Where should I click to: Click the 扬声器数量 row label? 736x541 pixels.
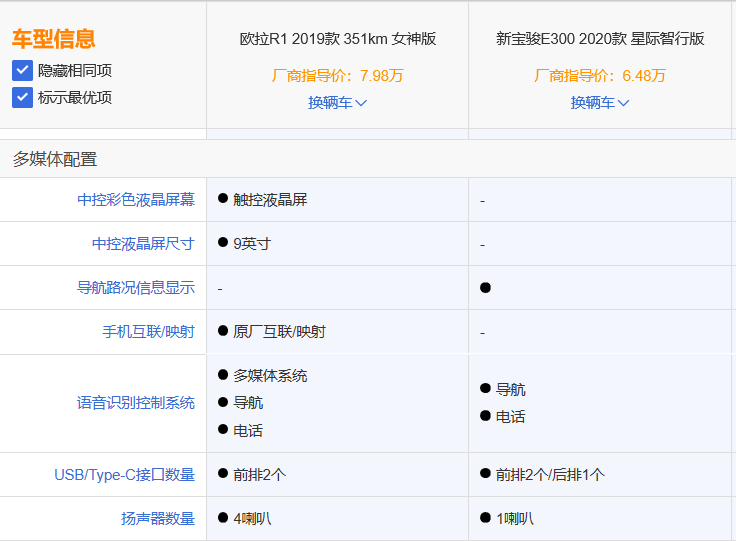point(157,518)
